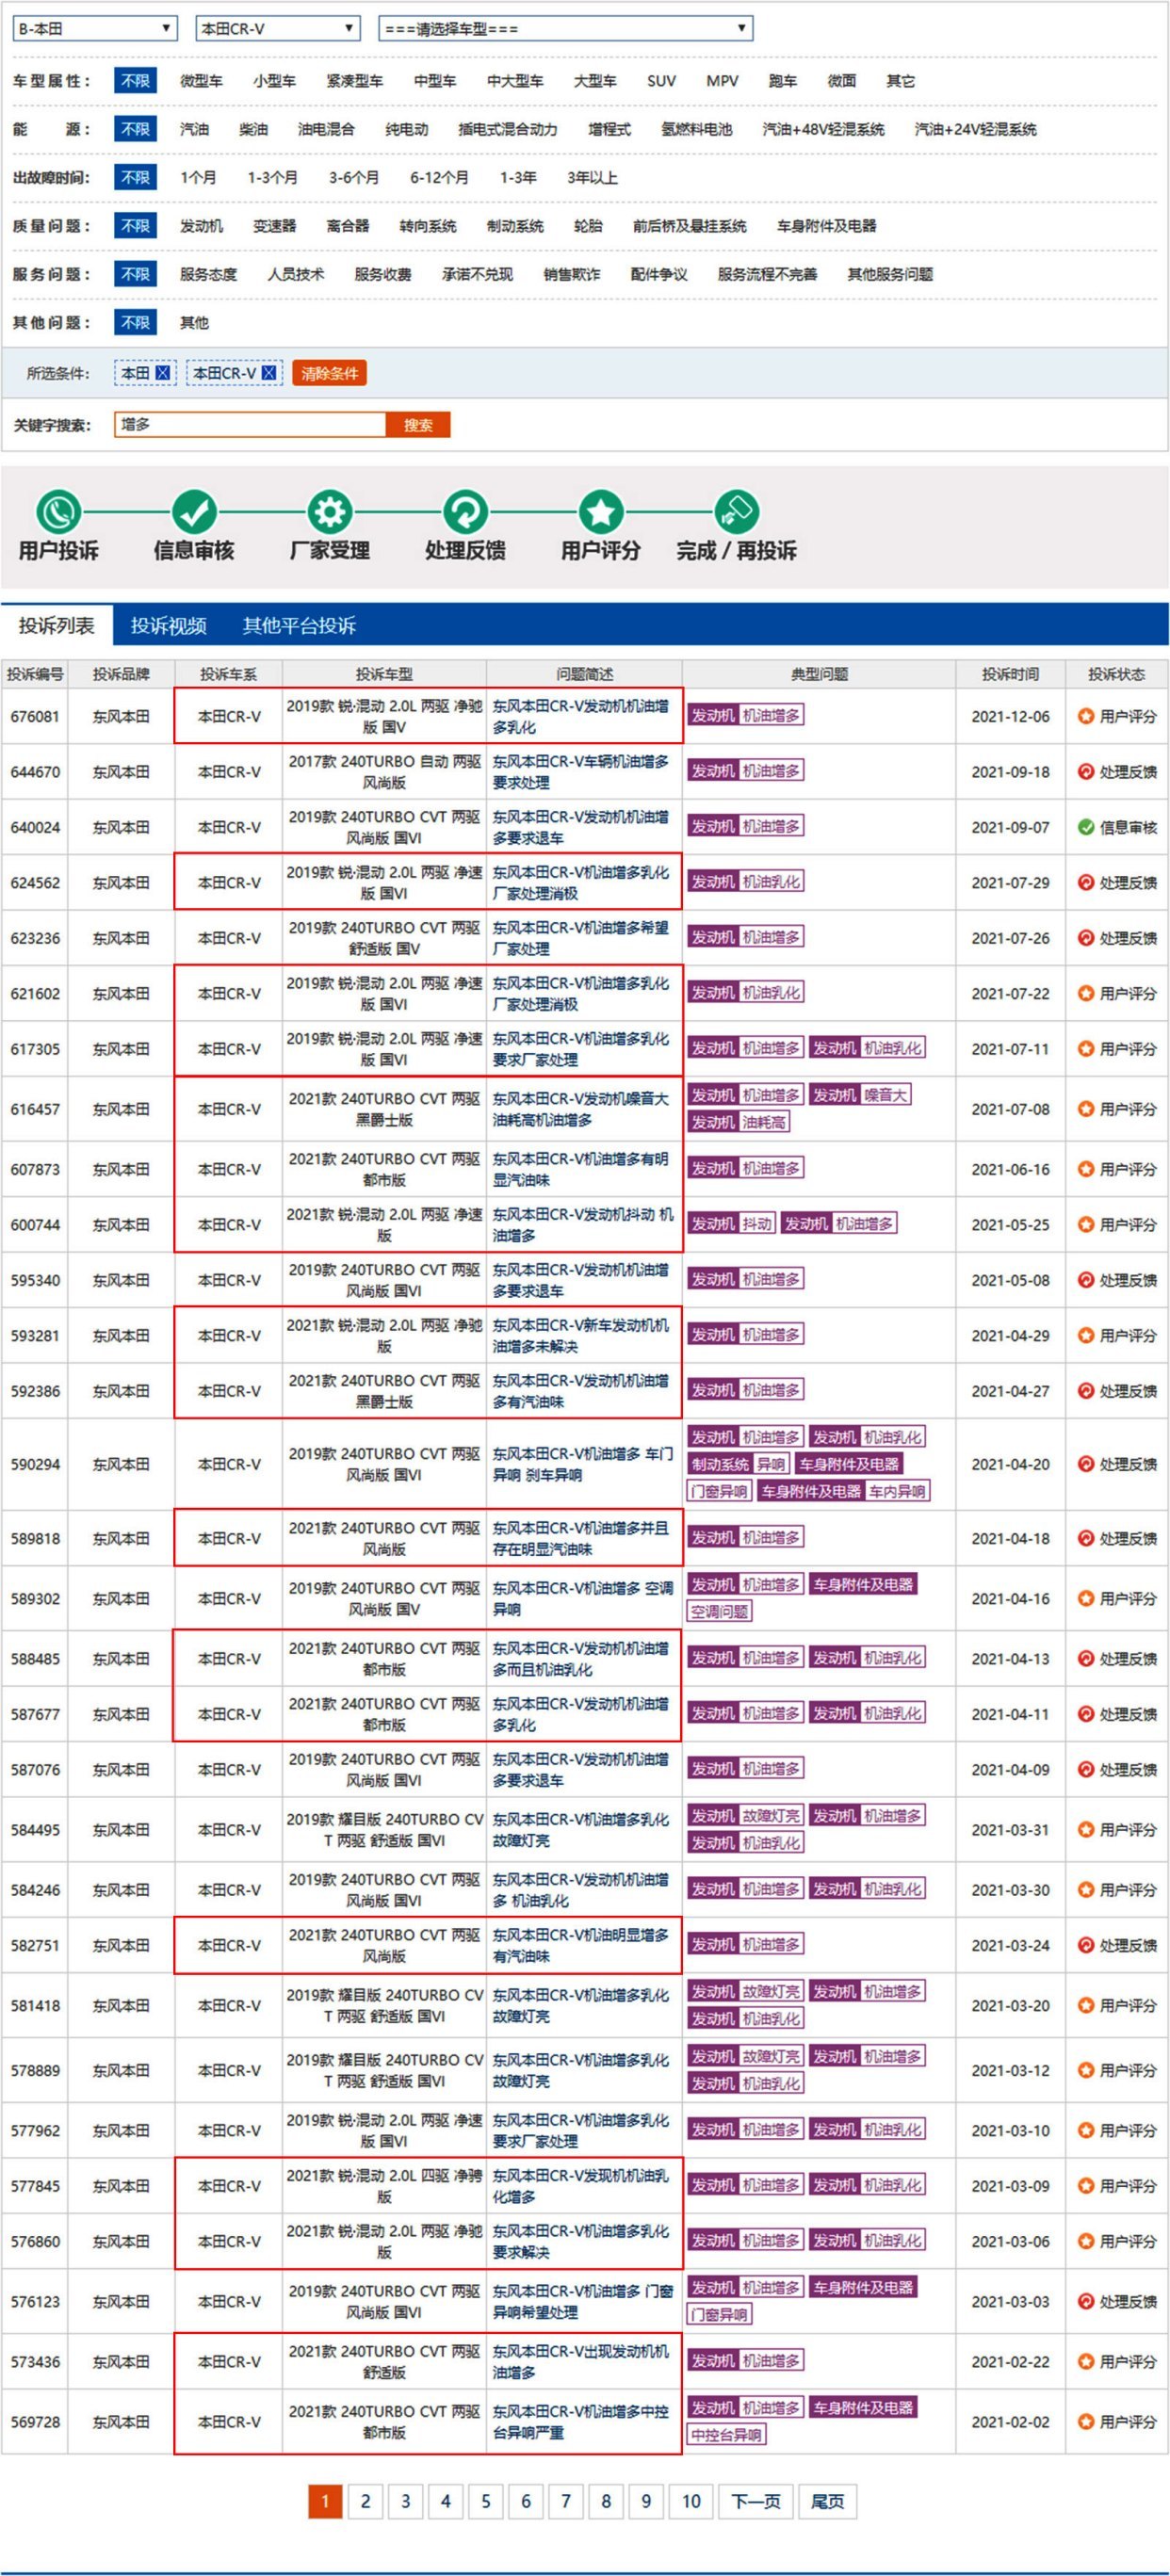
Task: Select 不限 in 其他问题 row
Action: tap(135, 323)
